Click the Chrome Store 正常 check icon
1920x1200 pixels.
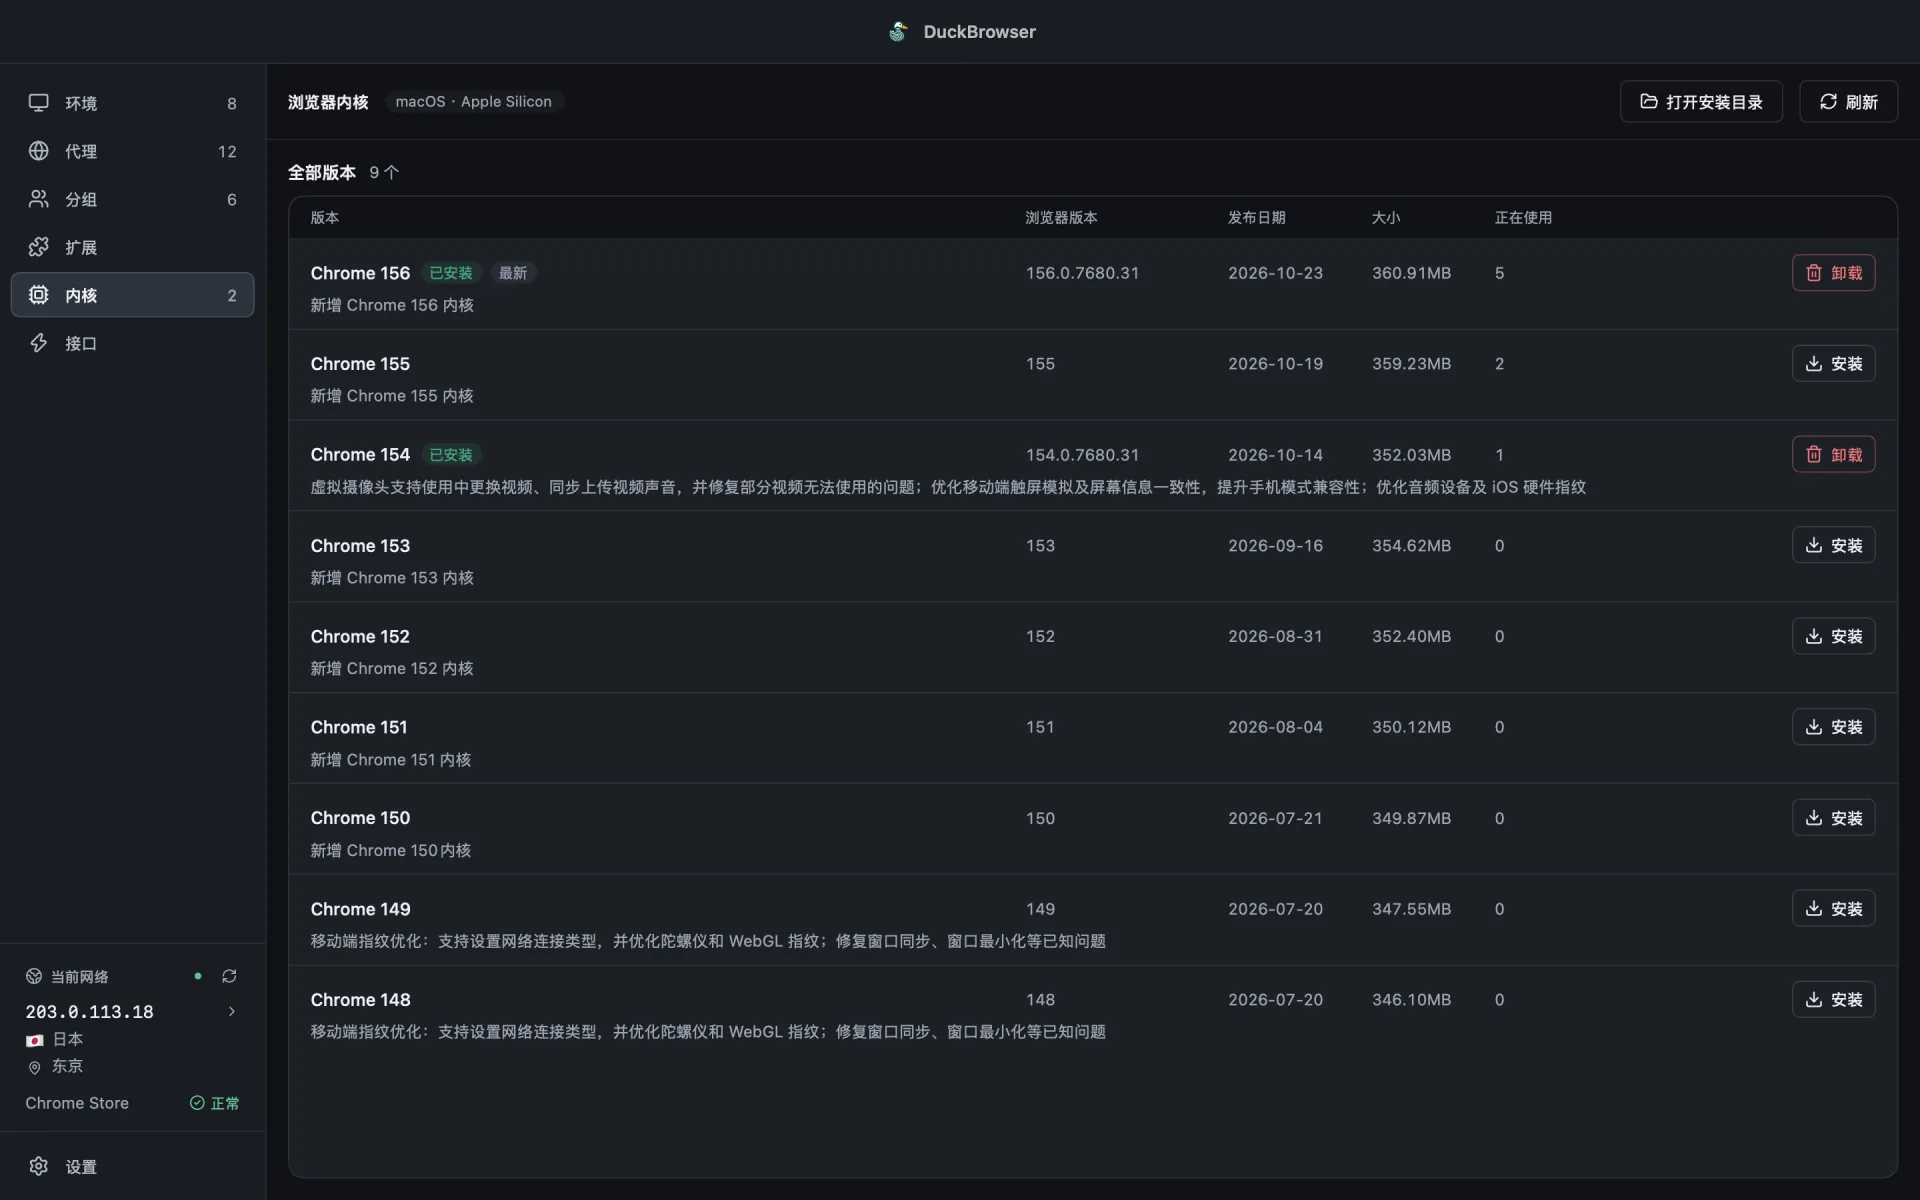pyautogui.click(x=197, y=1103)
